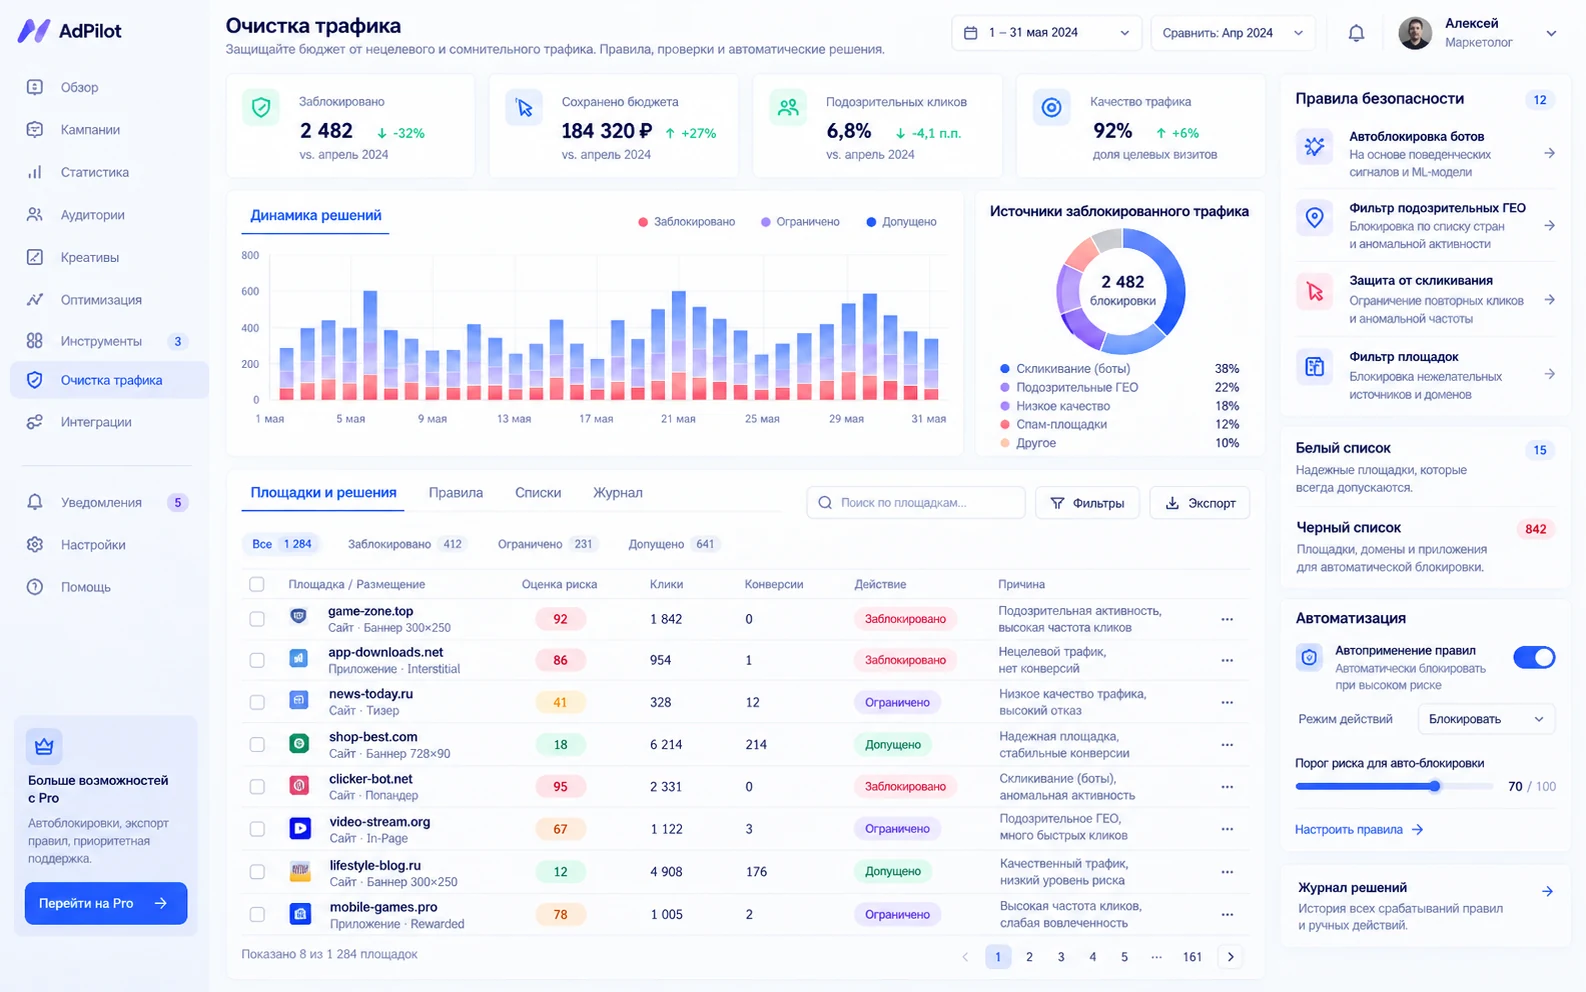The width and height of the screenshot is (1586, 992).
Task: Click the Перейти на Pro button
Action: point(106,903)
